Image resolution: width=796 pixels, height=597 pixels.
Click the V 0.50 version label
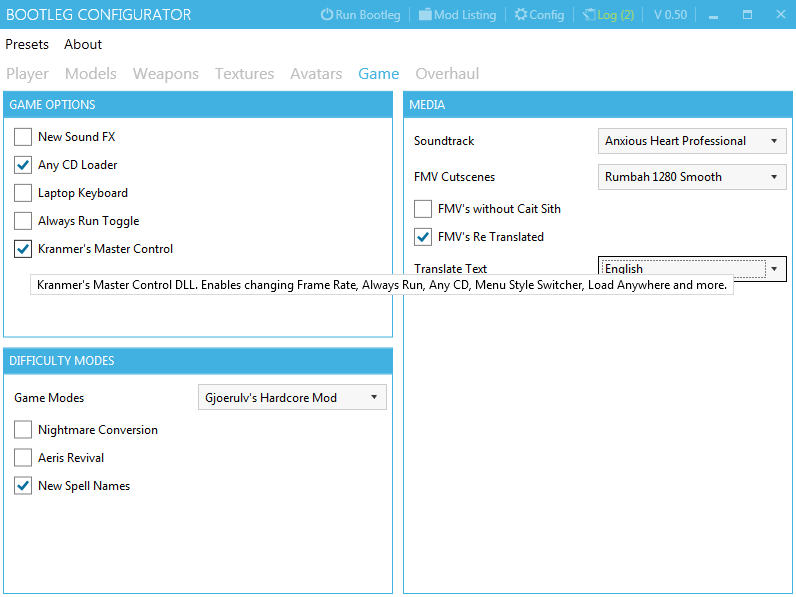[x=670, y=15]
